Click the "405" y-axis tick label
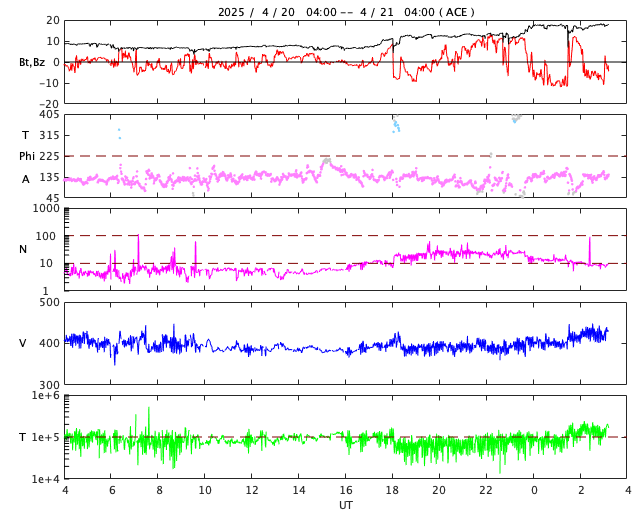Viewport: 640px width, 512px height. 49,115
